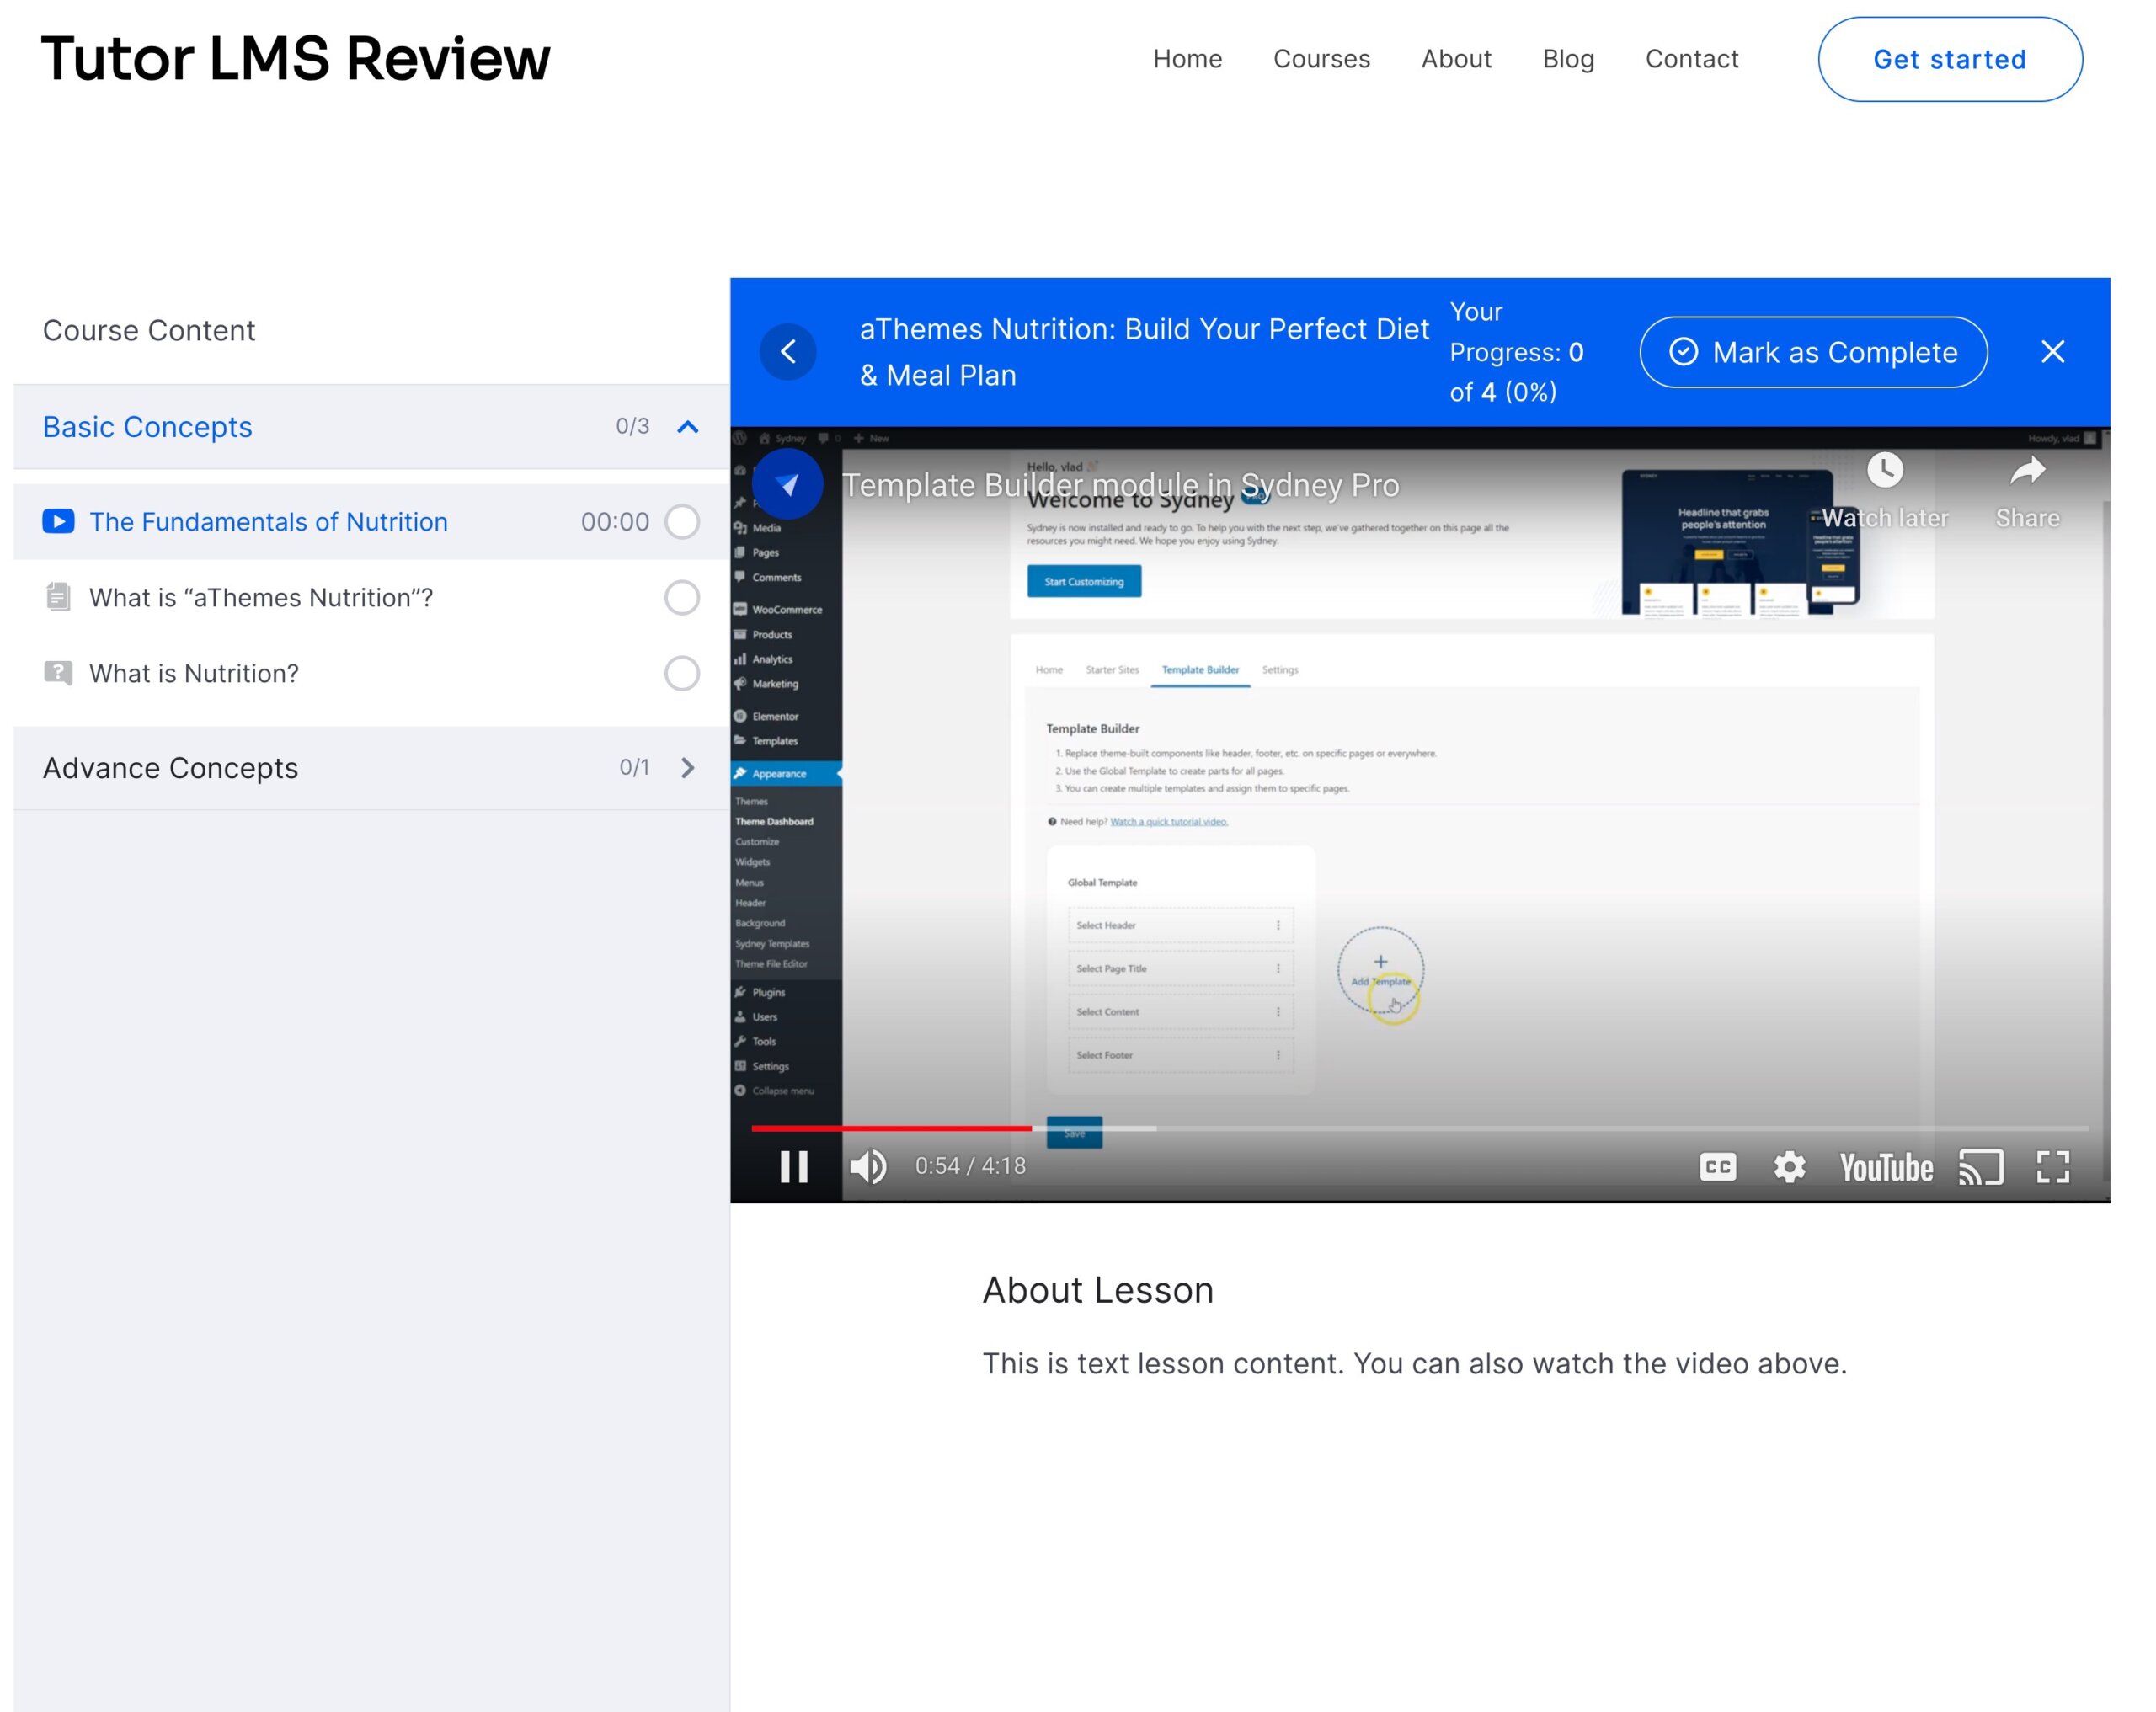Click quiz icon beside What is Nutrition

point(58,673)
